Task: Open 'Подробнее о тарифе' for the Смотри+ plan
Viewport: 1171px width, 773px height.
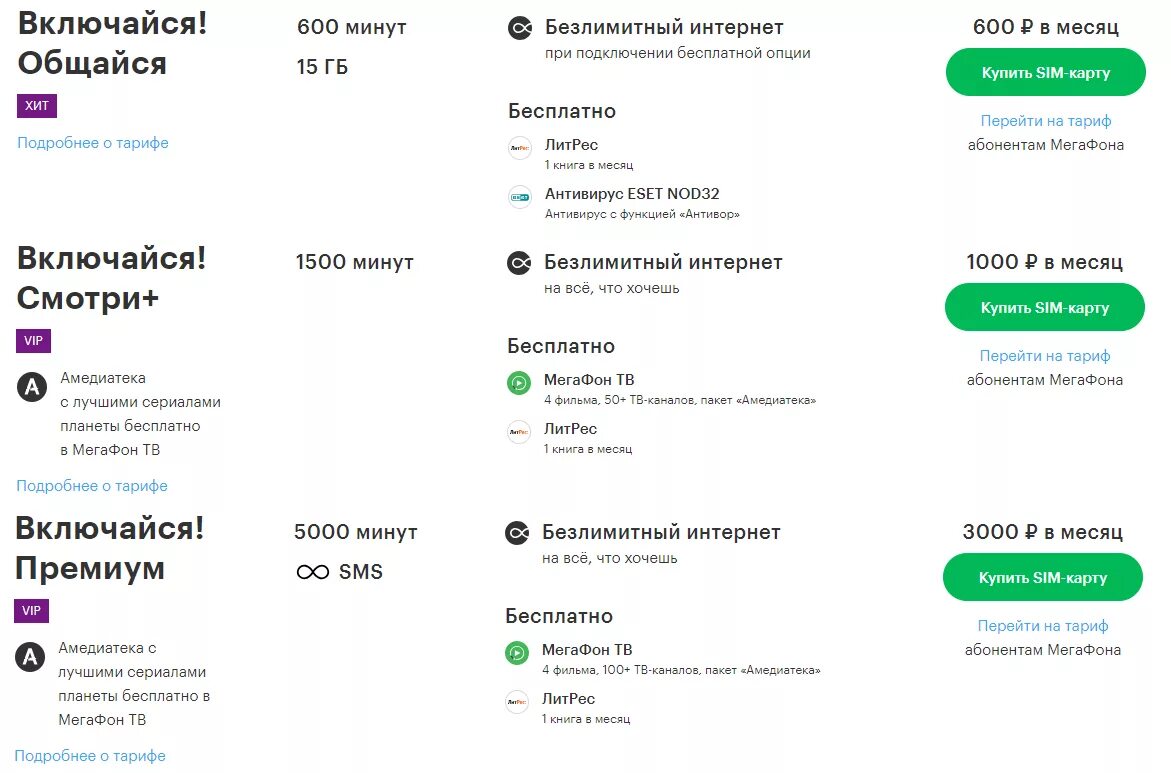Action: (92, 486)
